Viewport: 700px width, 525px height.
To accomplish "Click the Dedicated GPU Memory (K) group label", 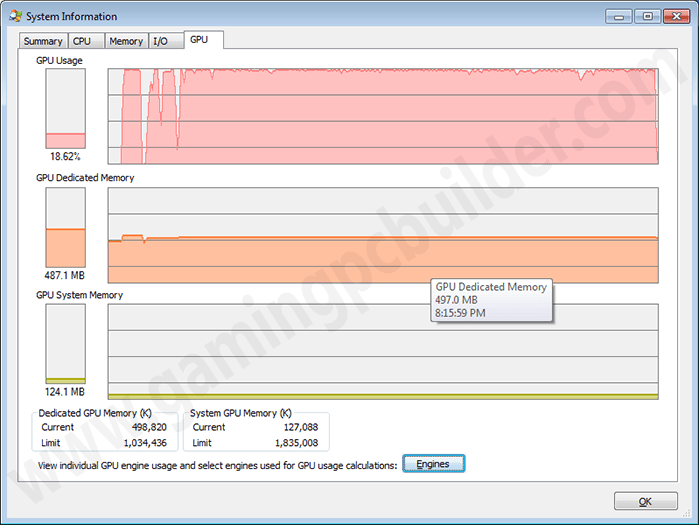I will [x=95, y=413].
